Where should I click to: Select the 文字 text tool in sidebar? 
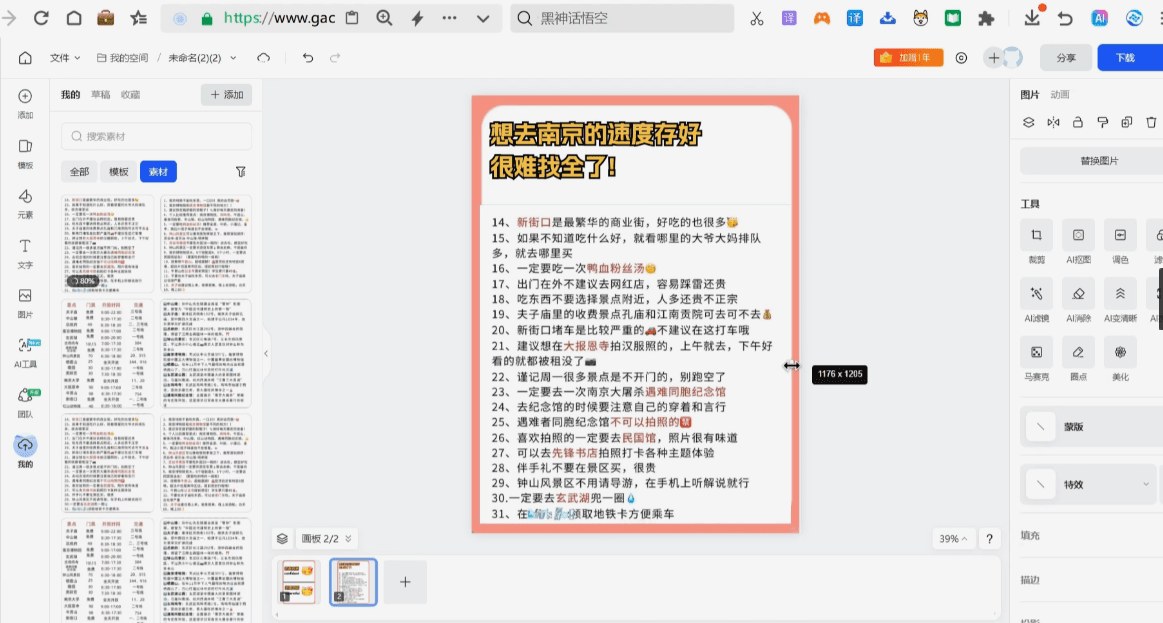pyautogui.click(x=25, y=252)
